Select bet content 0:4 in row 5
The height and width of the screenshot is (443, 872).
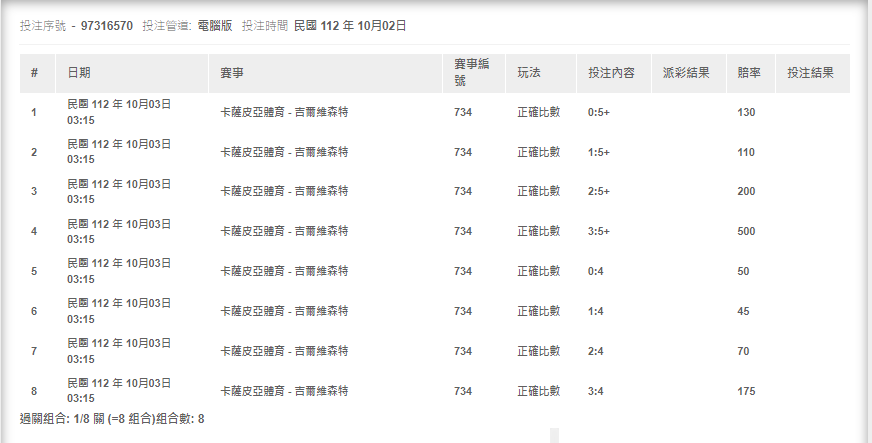click(596, 271)
